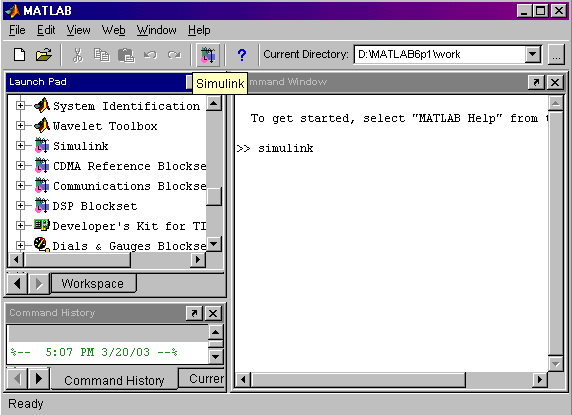Image resolution: width=572 pixels, height=415 pixels.
Task: Click the 'simulink' command line text
Action: (286, 148)
